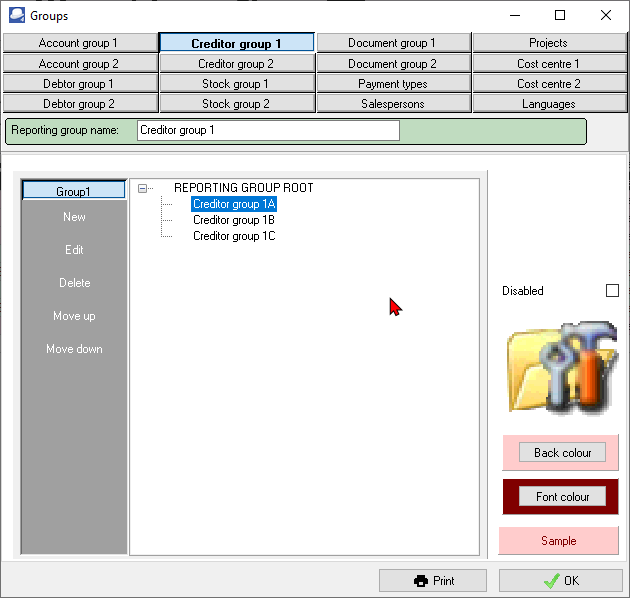Screen dimensions: 630x598
Task: Confirm with the OK button
Action: coord(560,581)
